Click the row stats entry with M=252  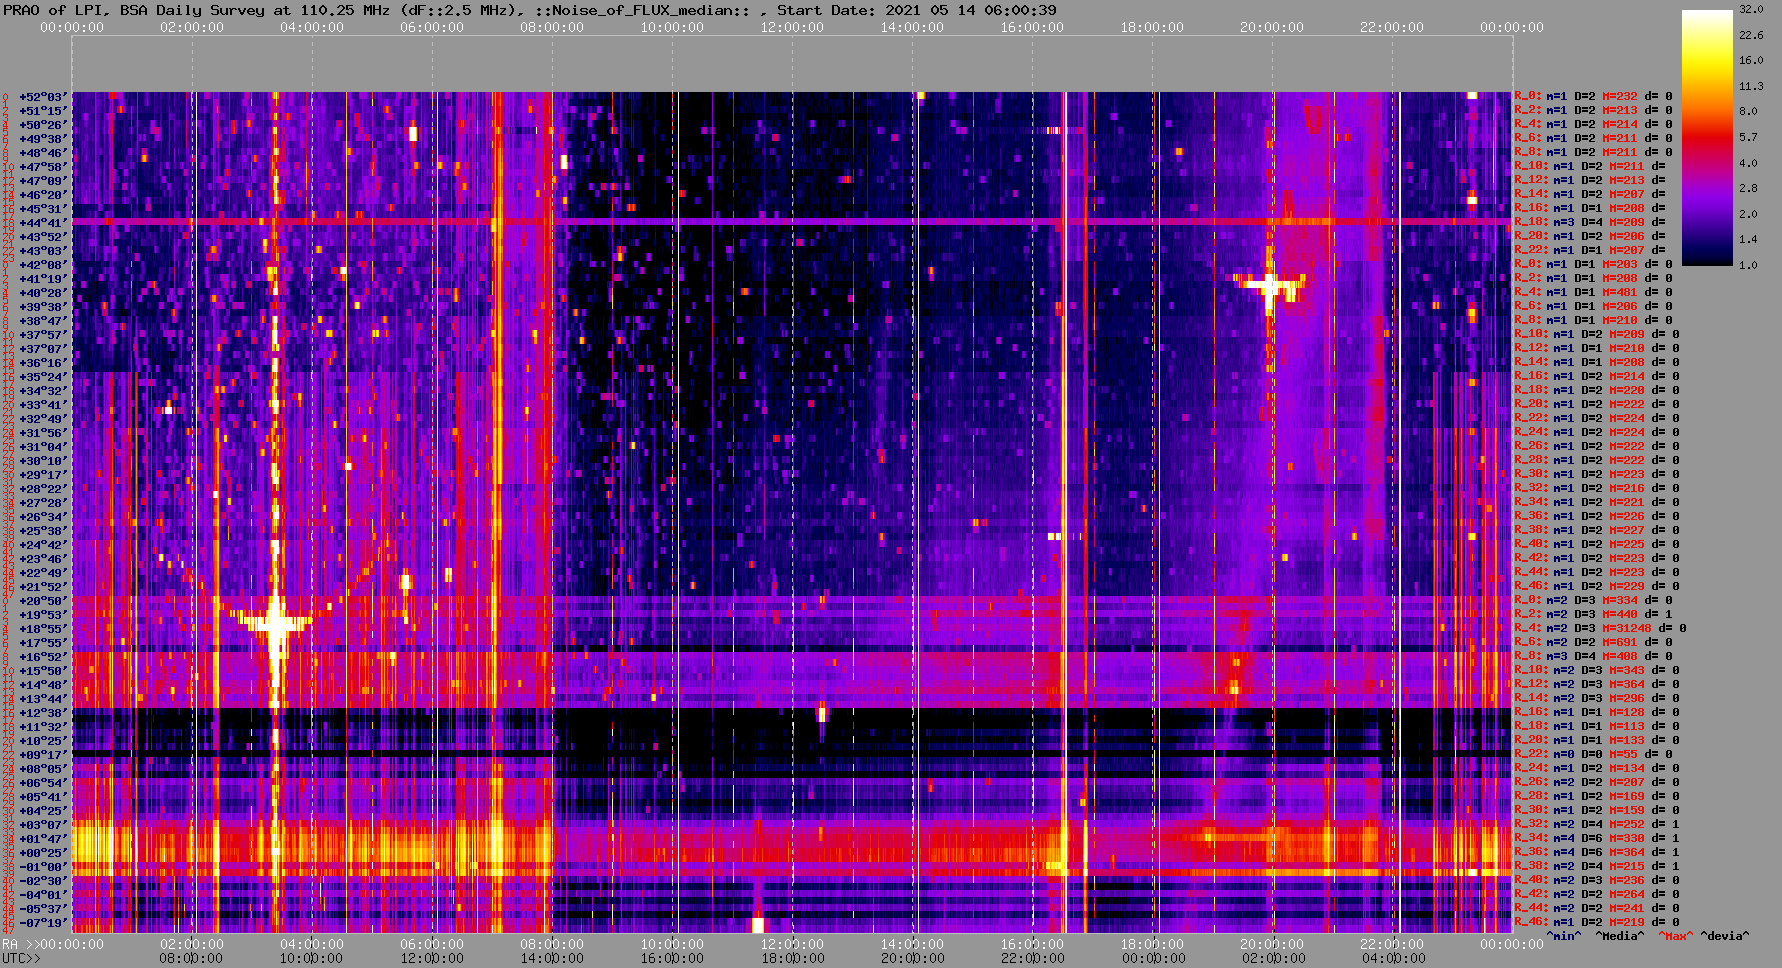pos(1597,825)
